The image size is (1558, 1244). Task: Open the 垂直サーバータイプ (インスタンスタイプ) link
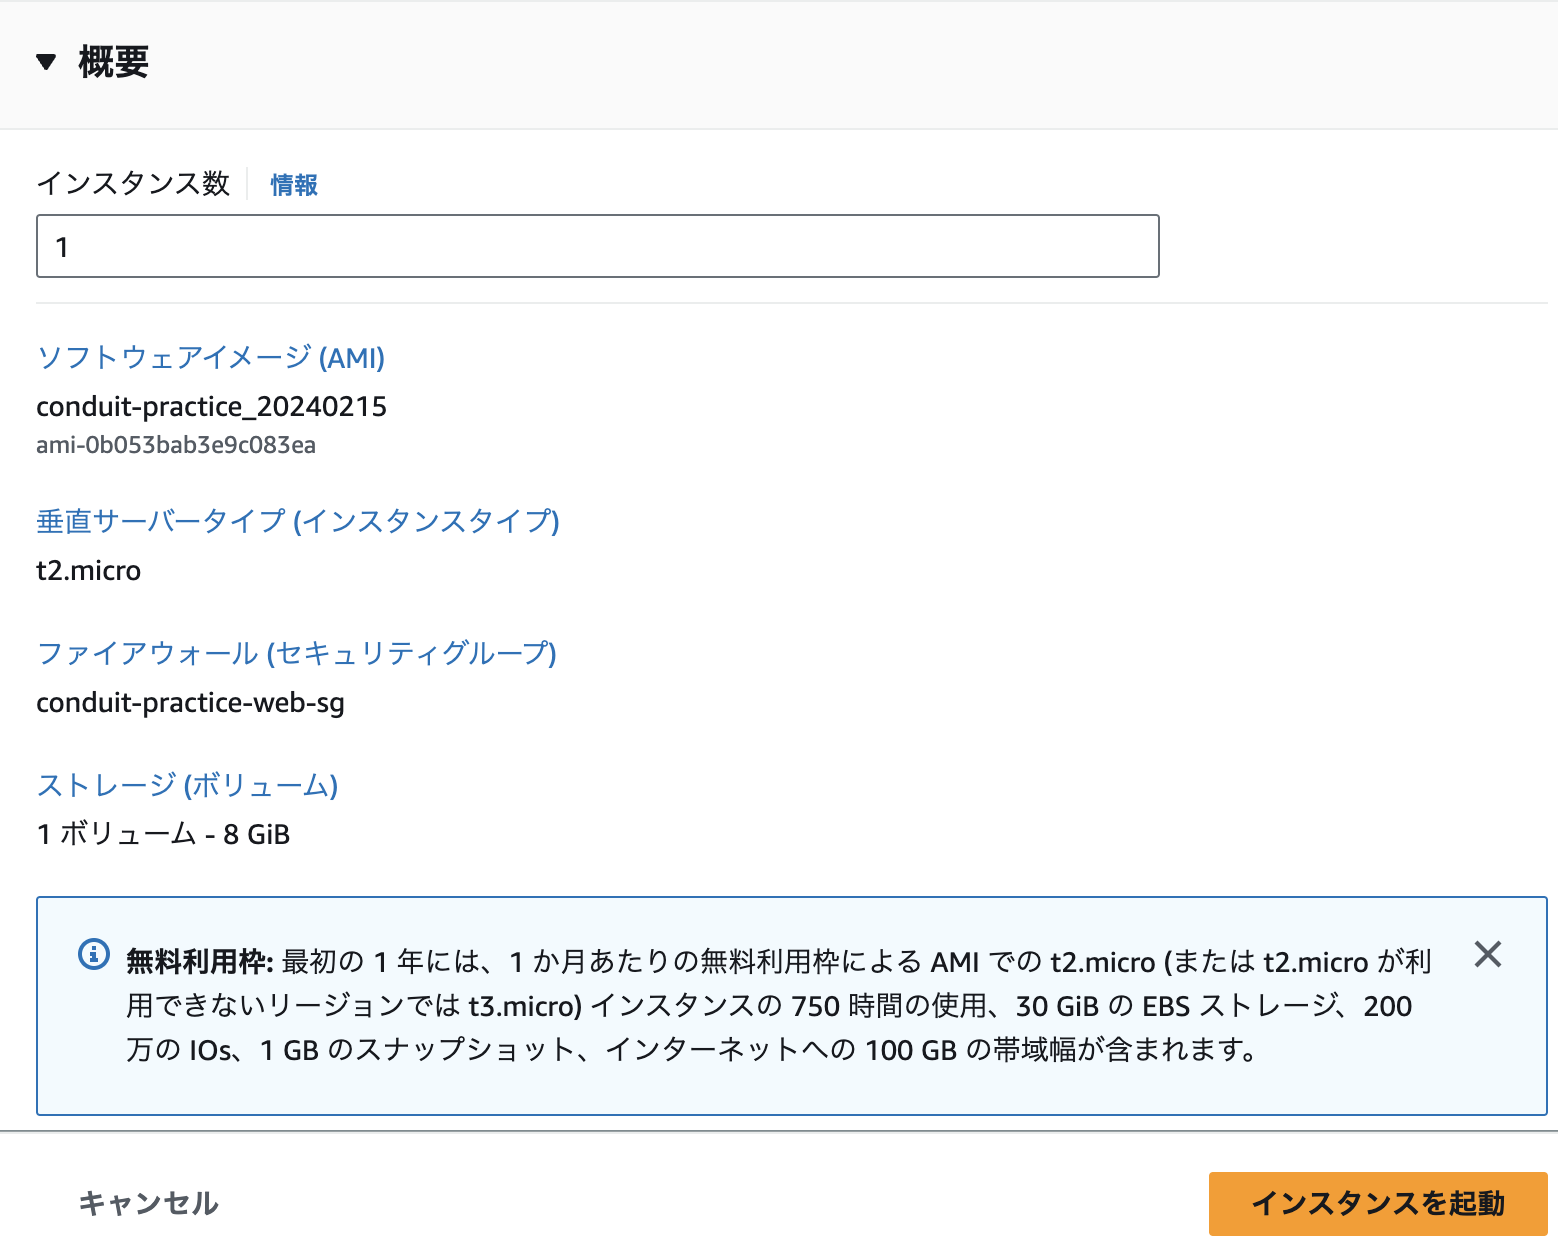pyautogui.click(x=297, y=522)
